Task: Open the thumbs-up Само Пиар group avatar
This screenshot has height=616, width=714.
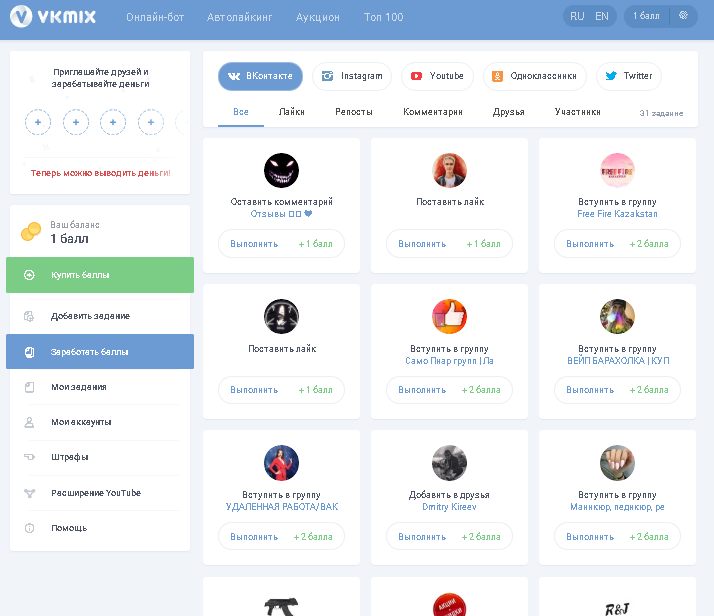Action: pos(449,316)
